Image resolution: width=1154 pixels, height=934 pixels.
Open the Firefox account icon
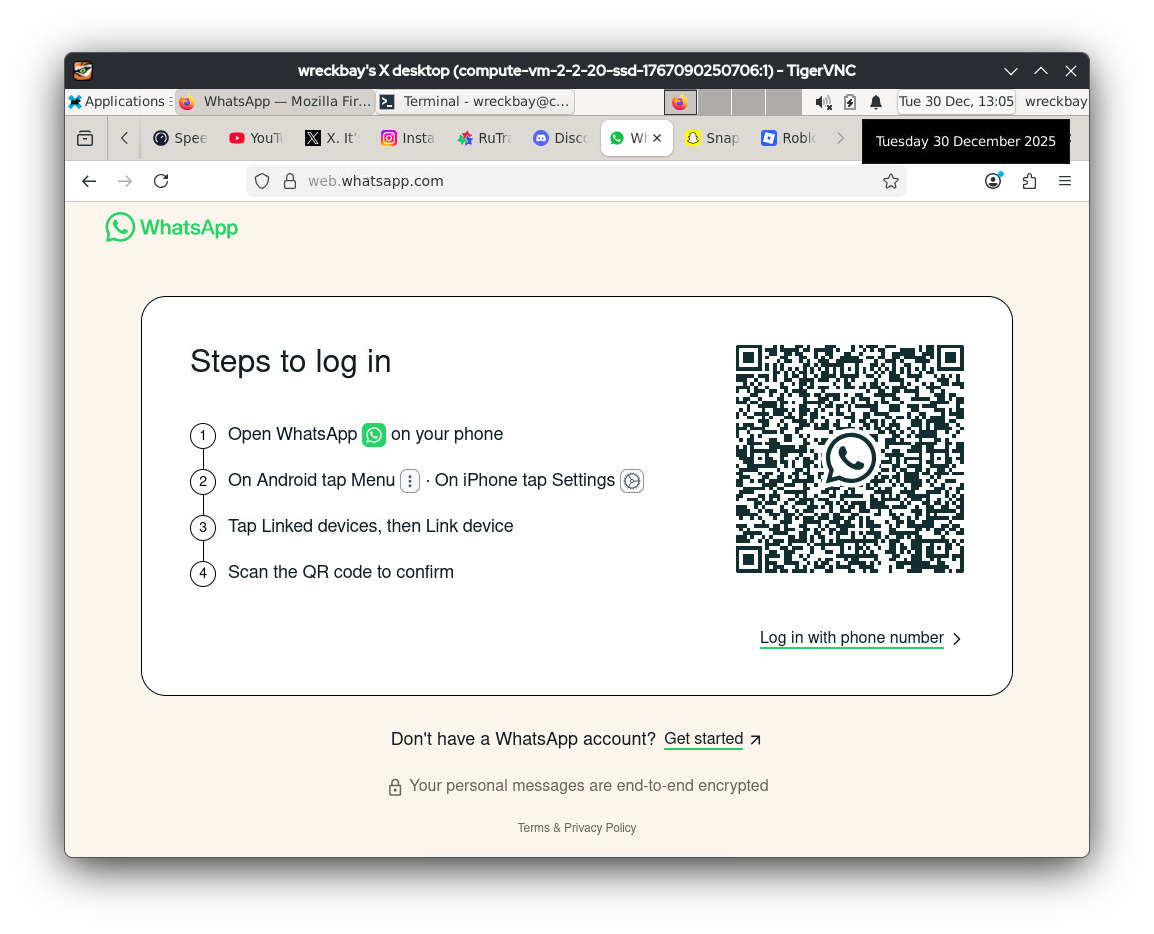[993, 181]
